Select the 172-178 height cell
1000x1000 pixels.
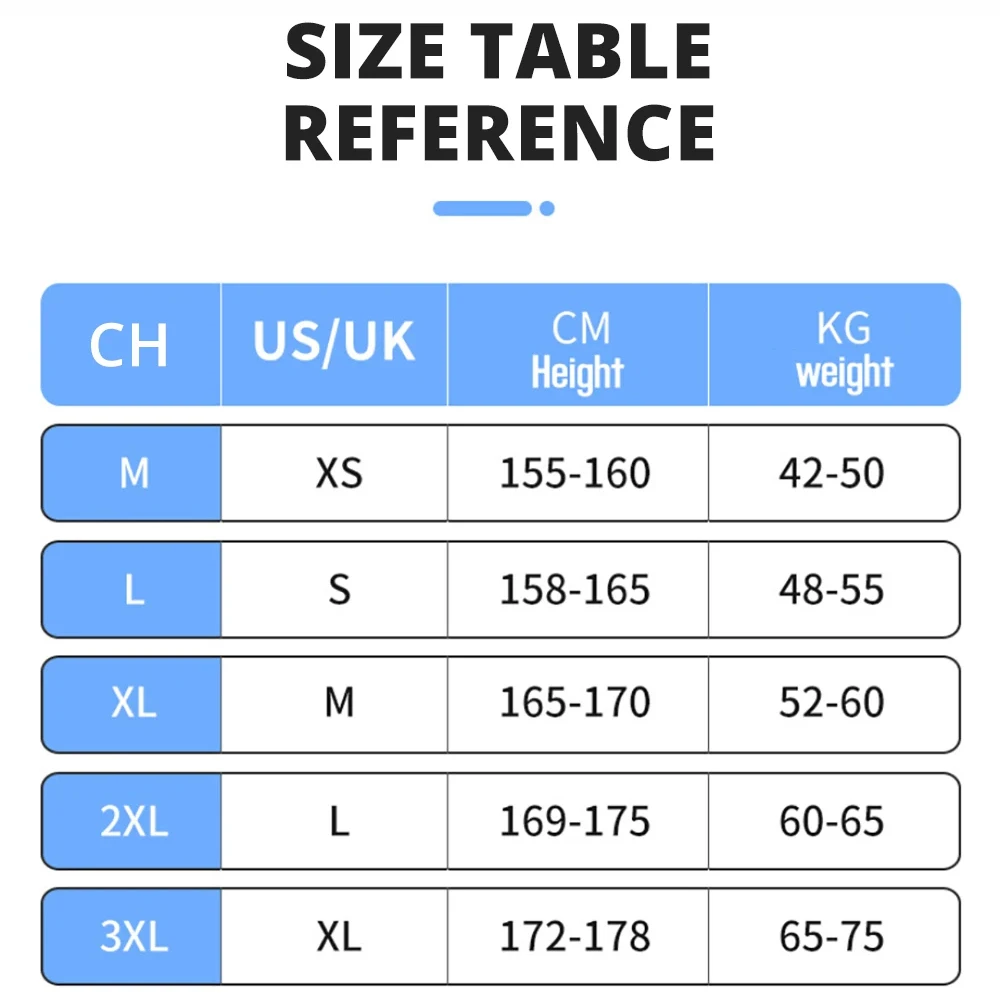pyautogui.click(x=575, y=937)
